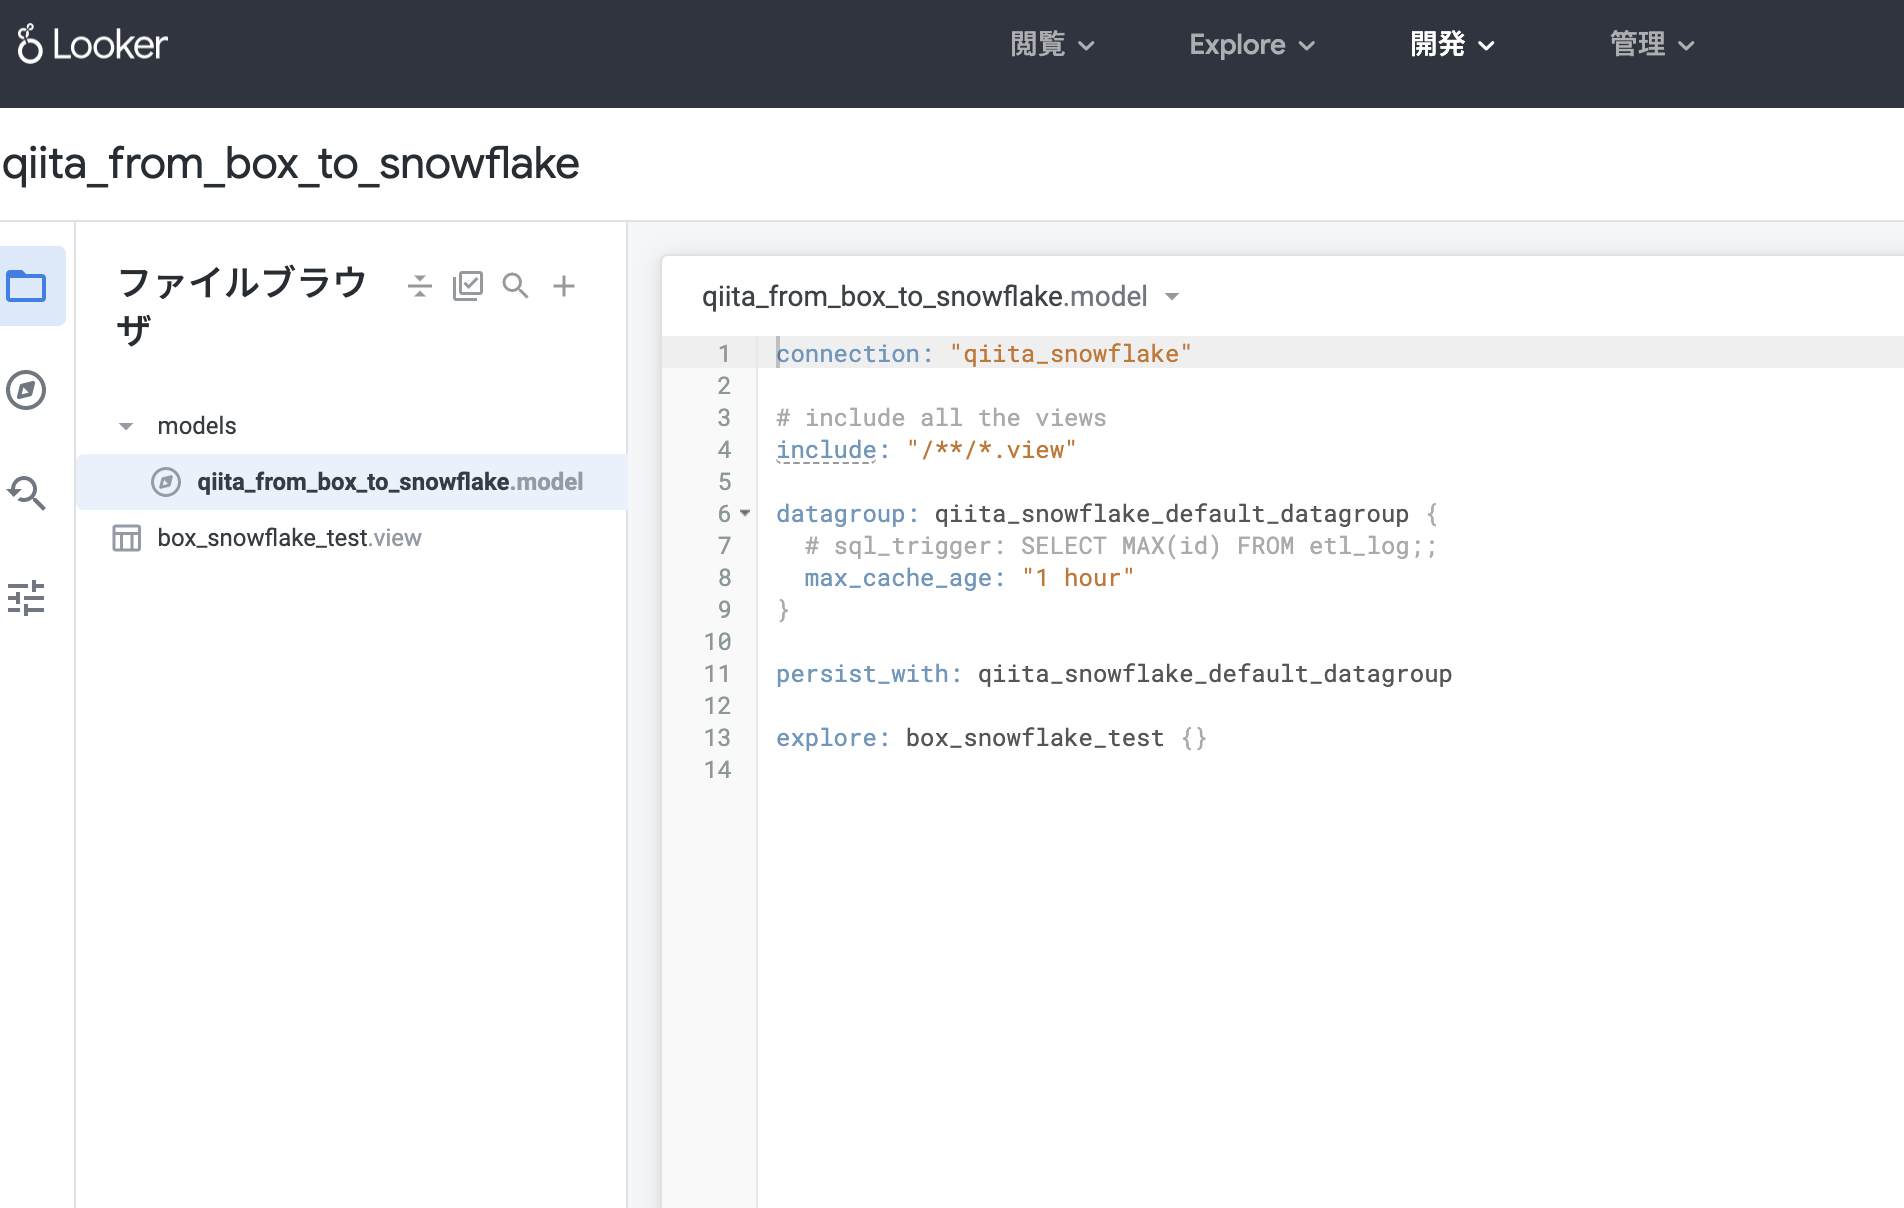Click the Looker logo
This screenshot has width=1904, height=1208.
click(92, 44)
